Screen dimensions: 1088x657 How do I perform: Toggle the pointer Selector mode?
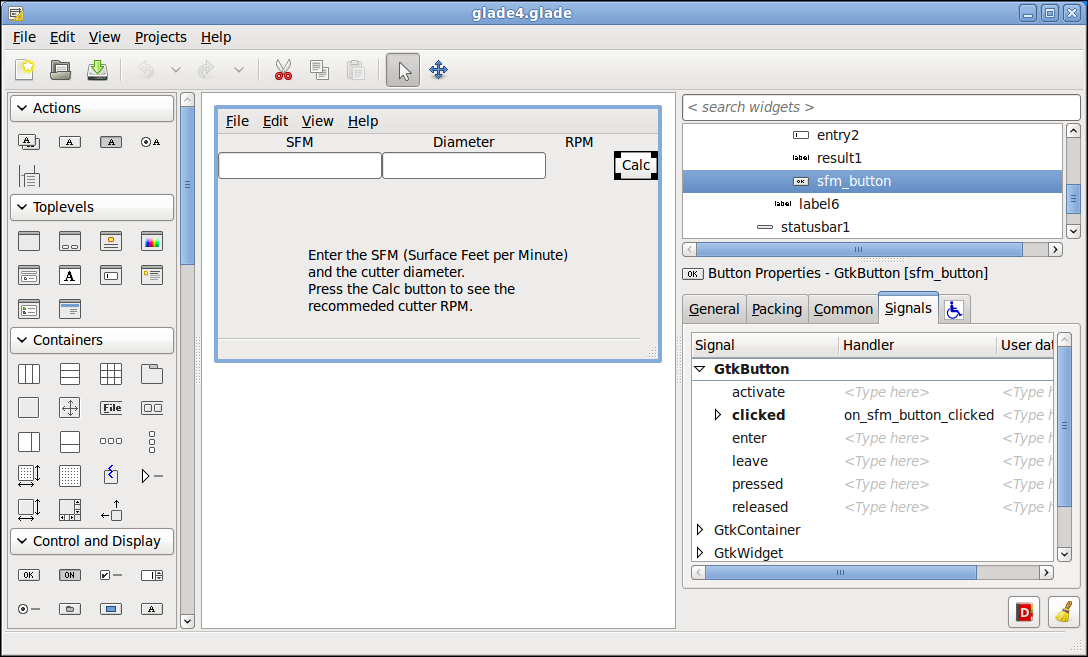point(403,70)
